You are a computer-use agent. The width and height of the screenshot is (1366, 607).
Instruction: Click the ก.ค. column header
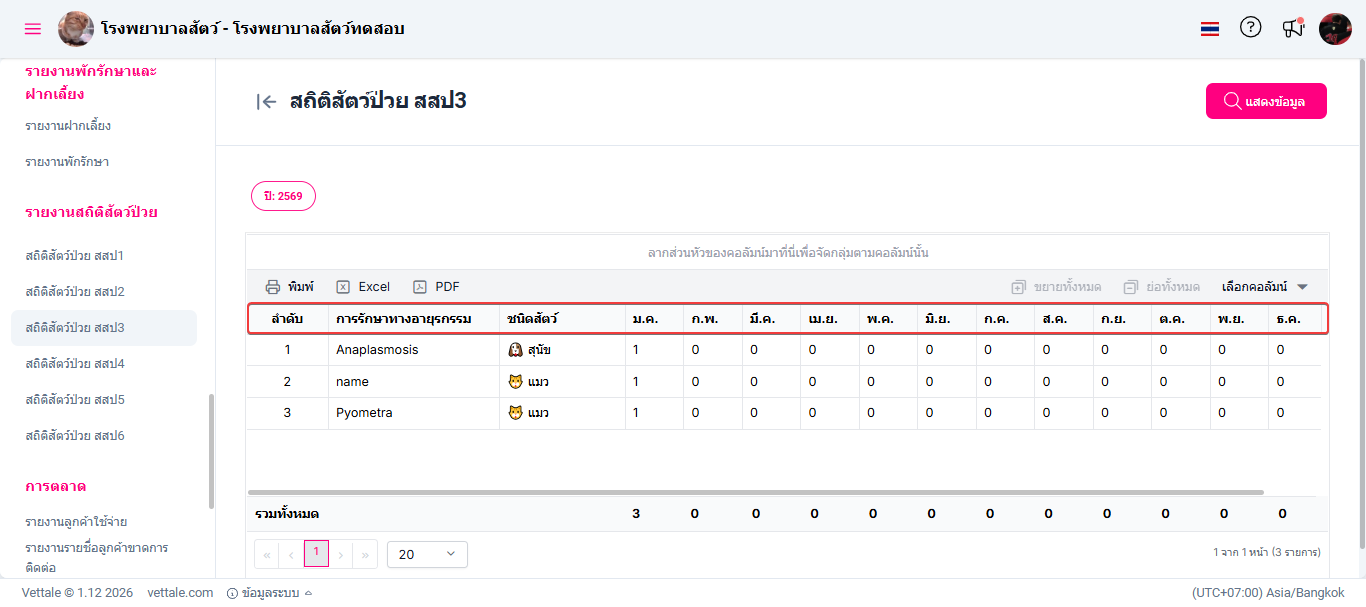[x=1005, y=318]
